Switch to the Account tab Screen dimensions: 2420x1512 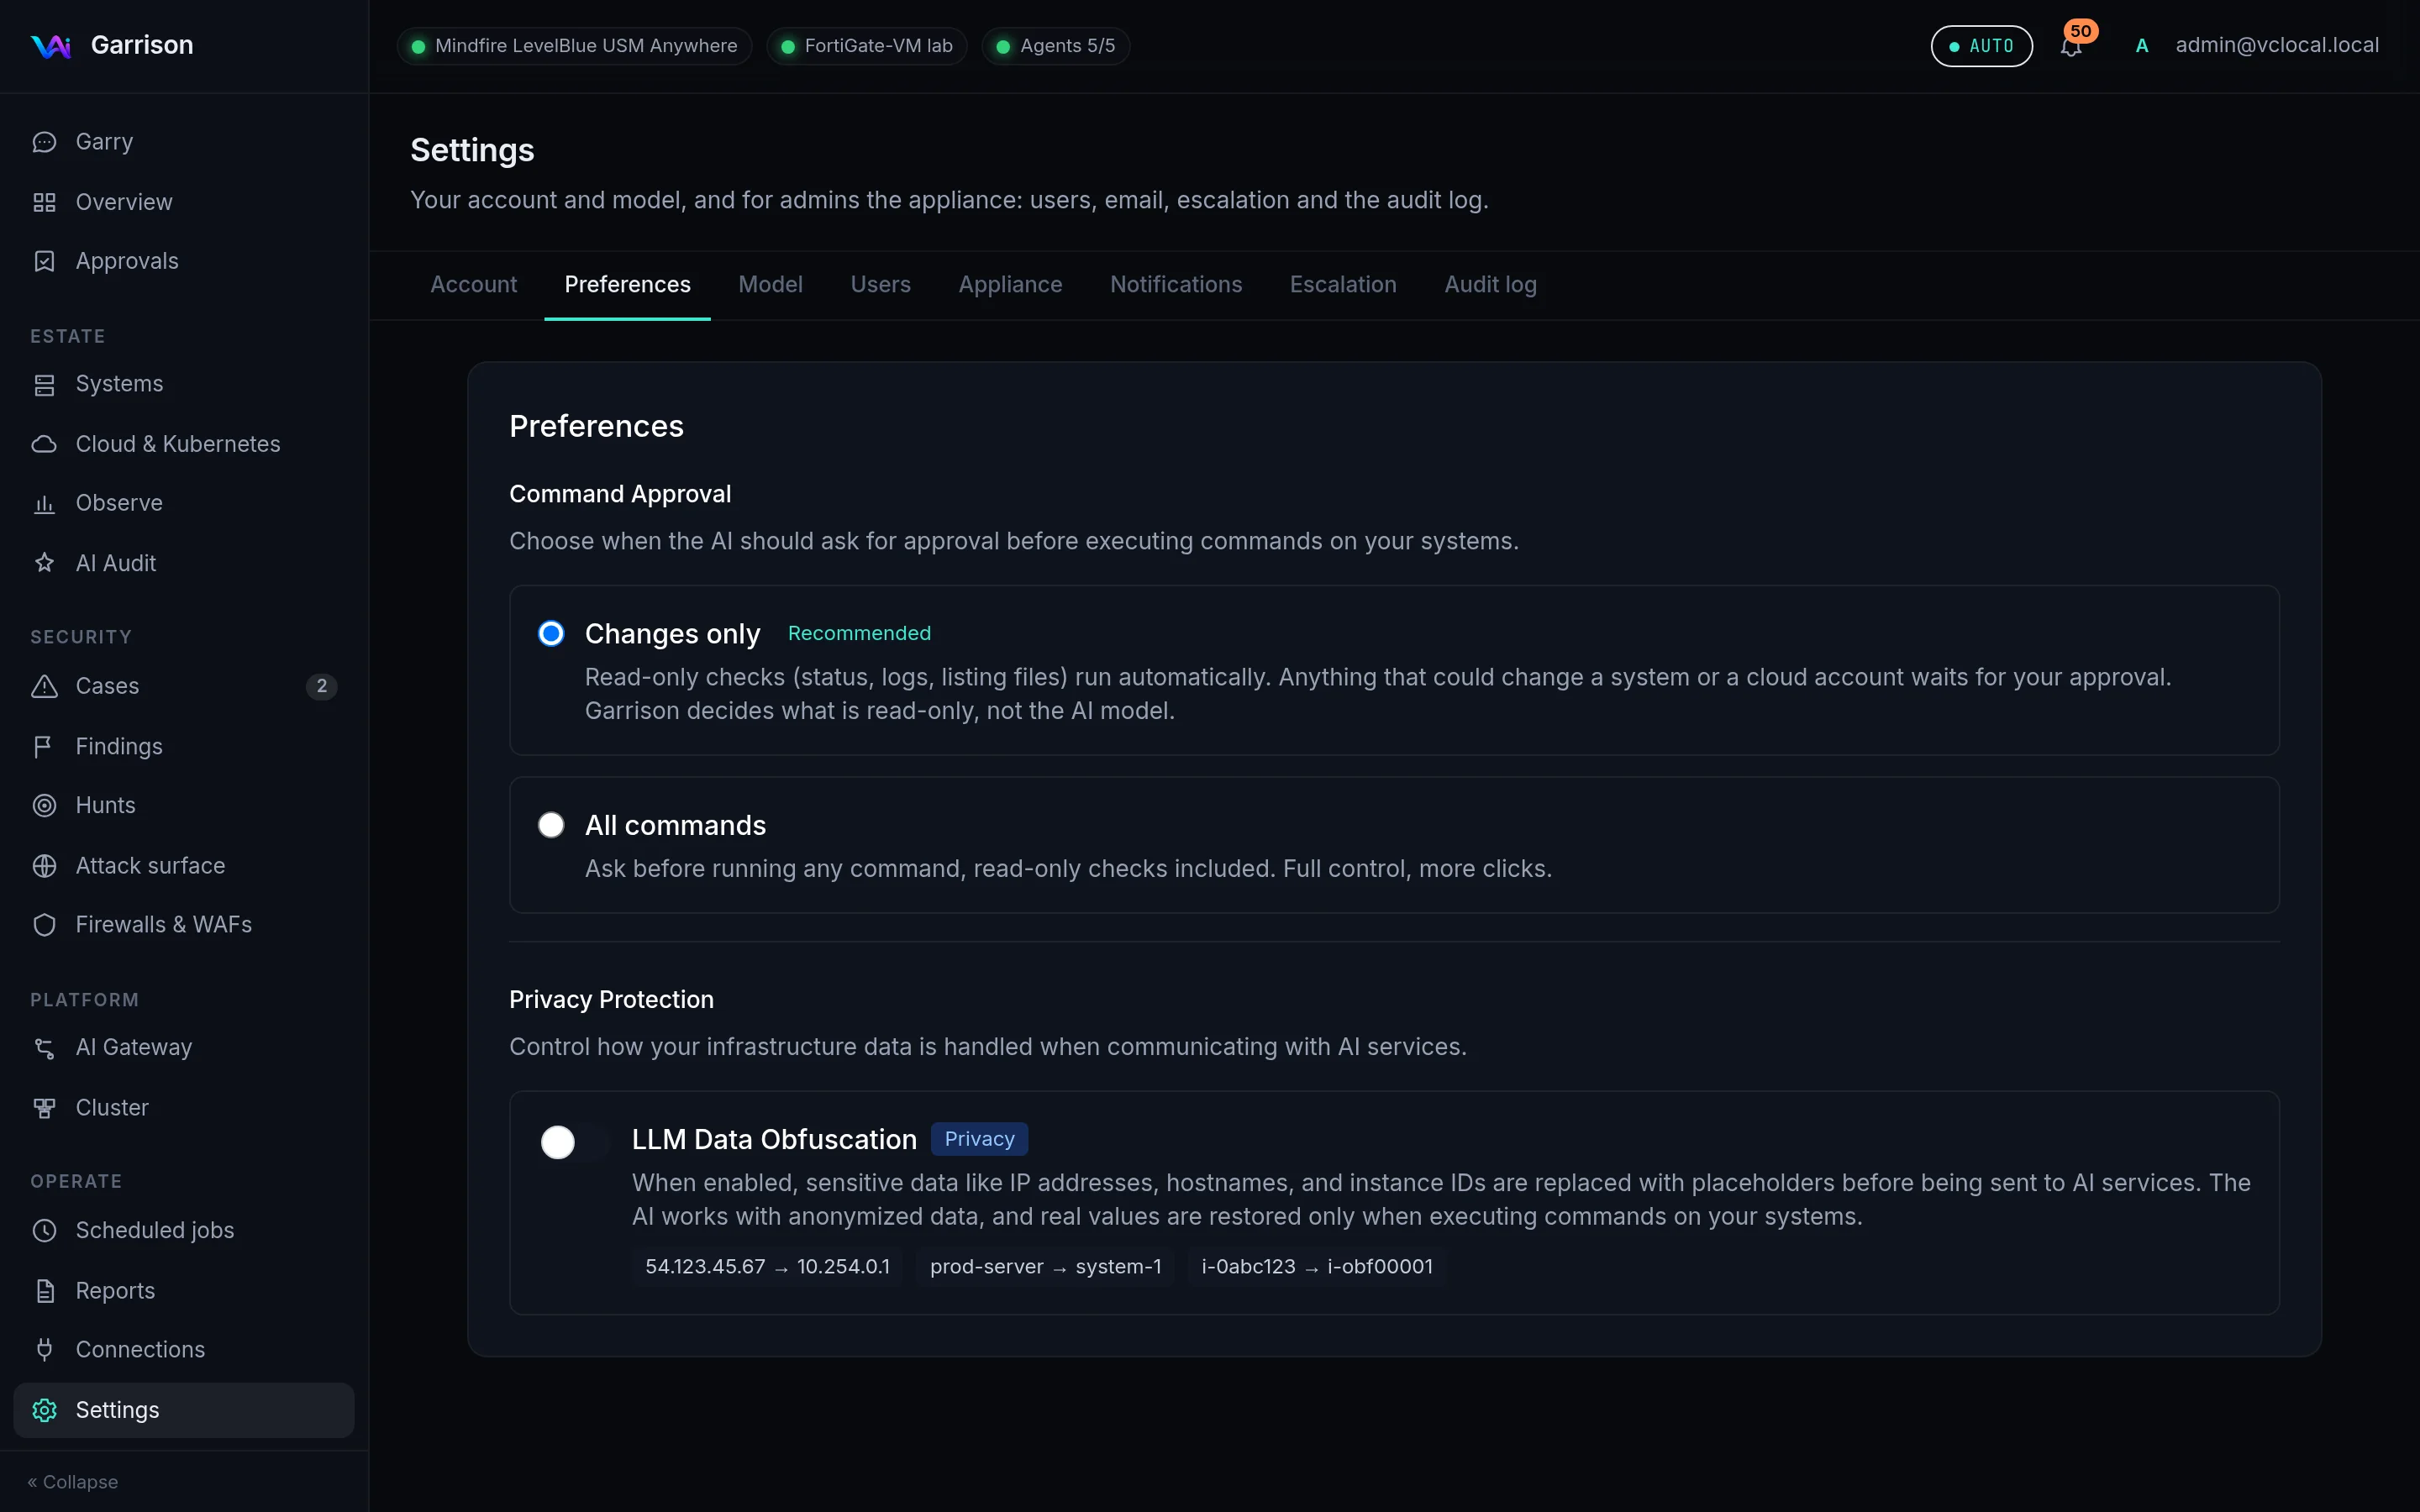[473, 285]
